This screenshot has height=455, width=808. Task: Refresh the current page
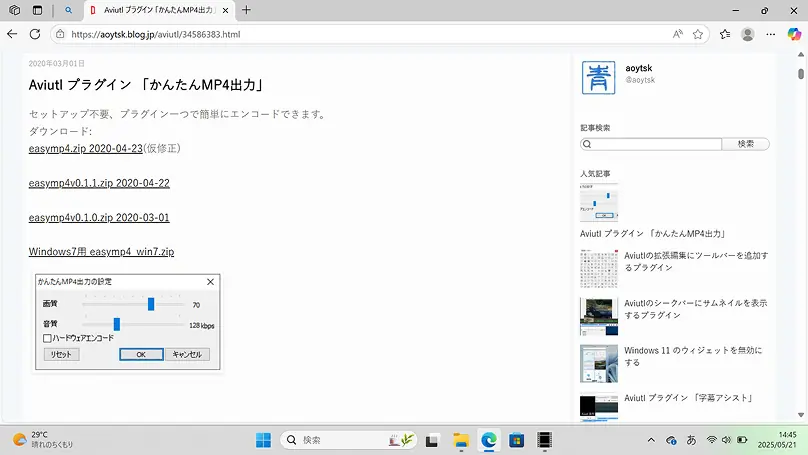[x=35, y=34]
